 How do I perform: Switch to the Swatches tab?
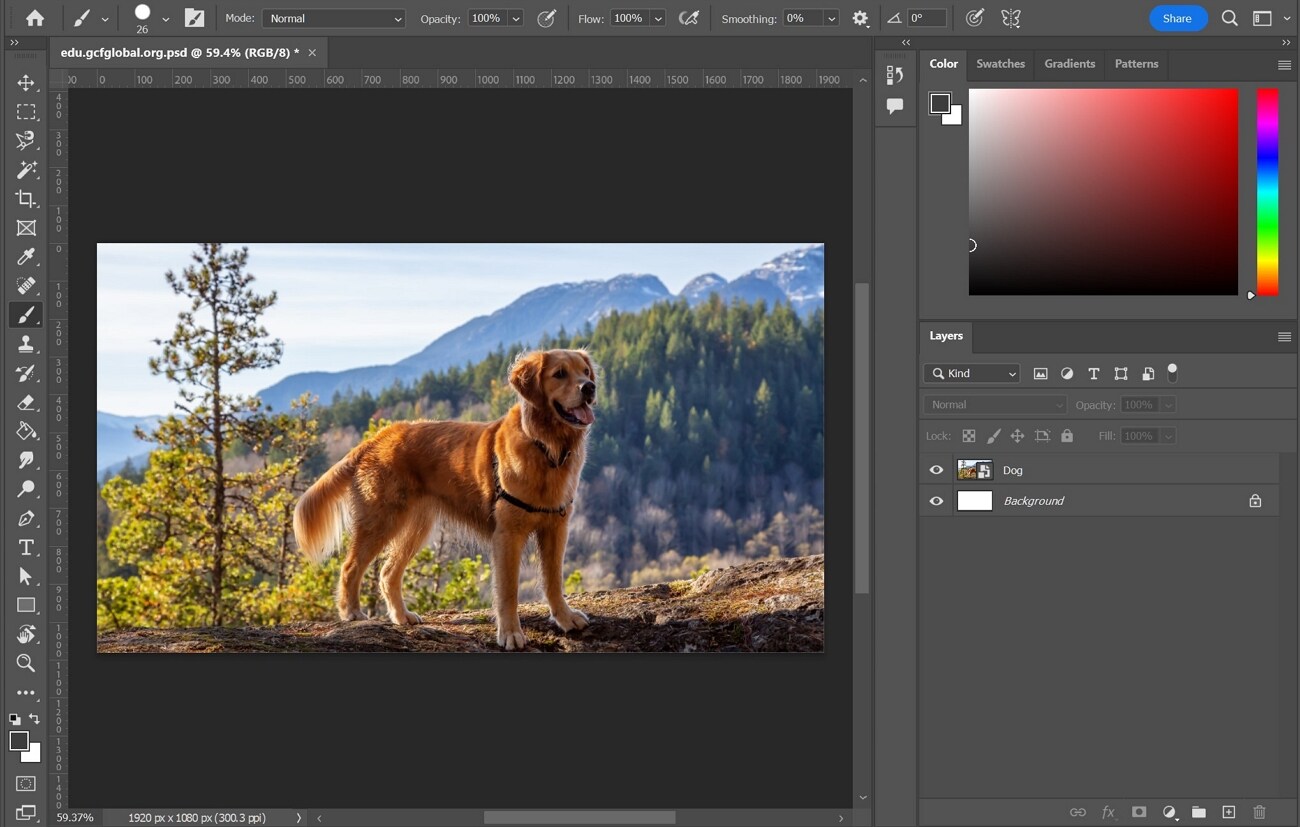coord(1000,63)
